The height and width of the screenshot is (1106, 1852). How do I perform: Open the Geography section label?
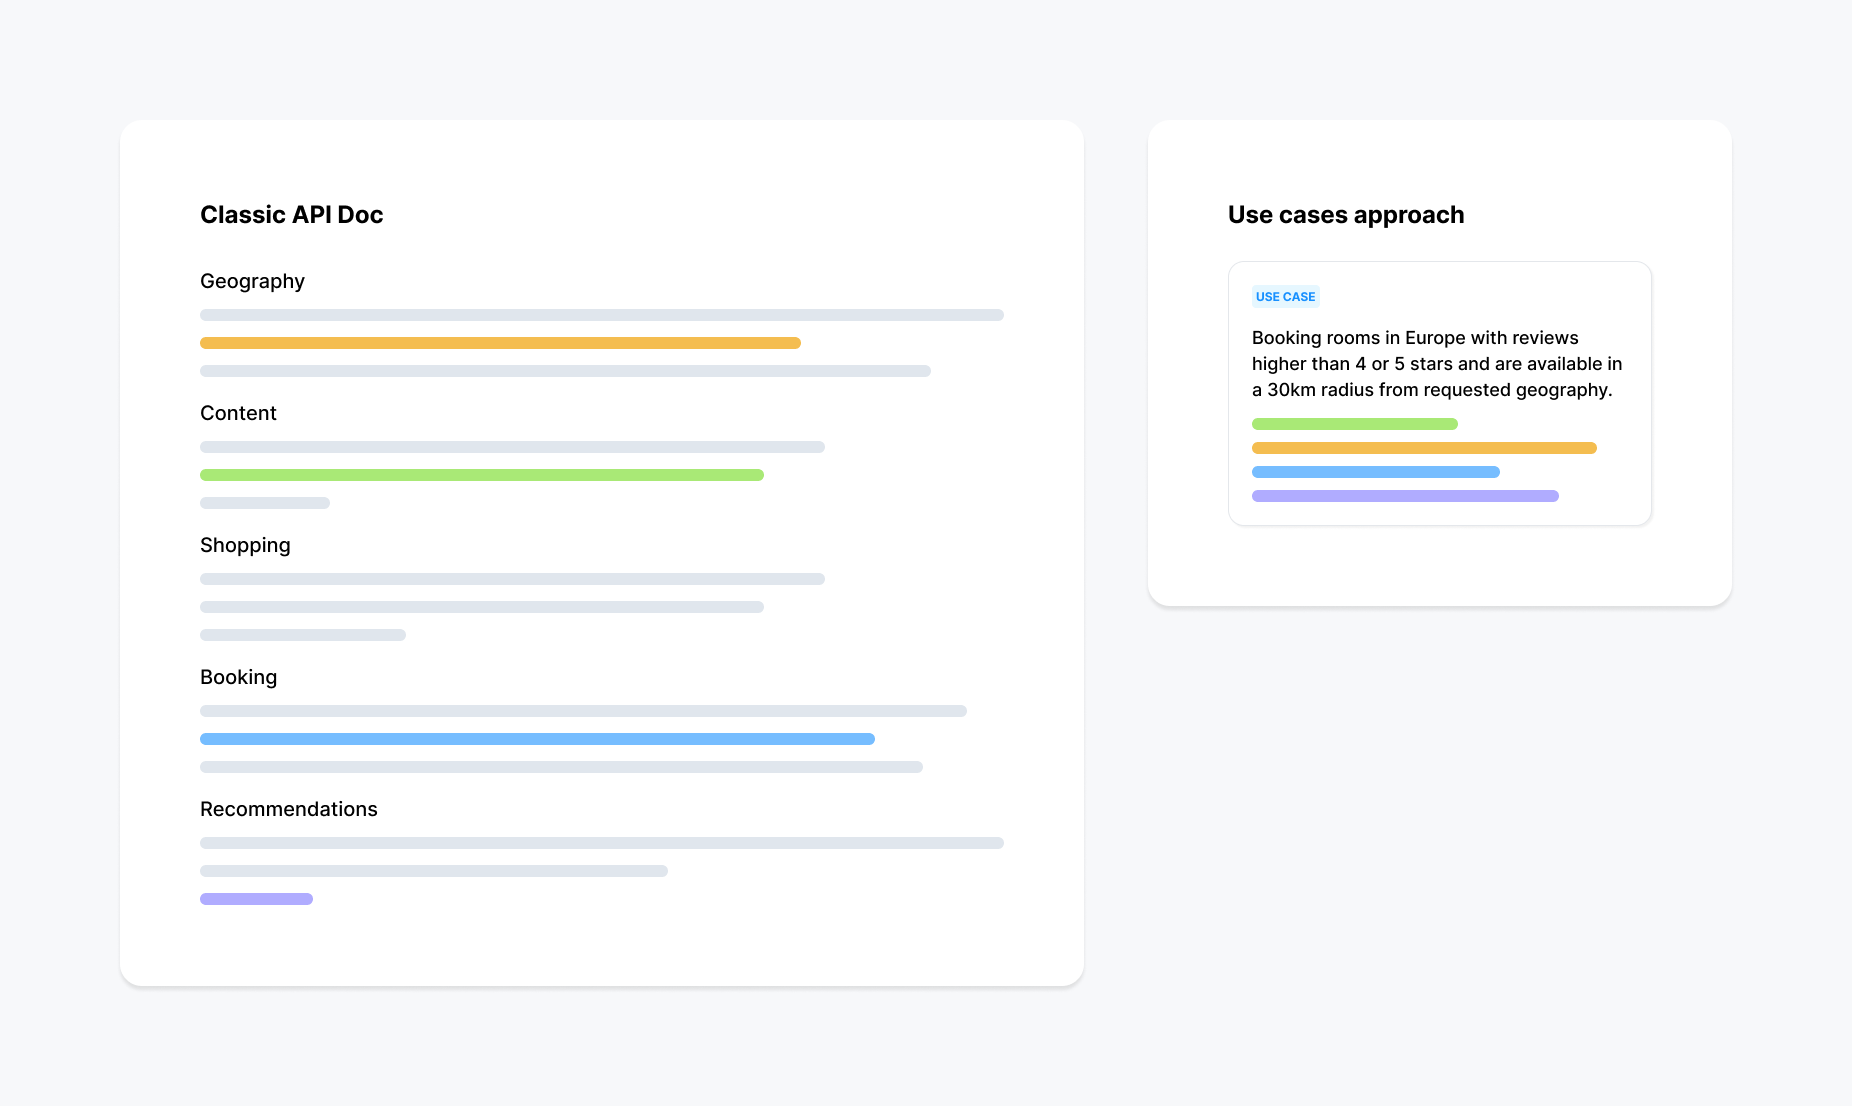252,281
